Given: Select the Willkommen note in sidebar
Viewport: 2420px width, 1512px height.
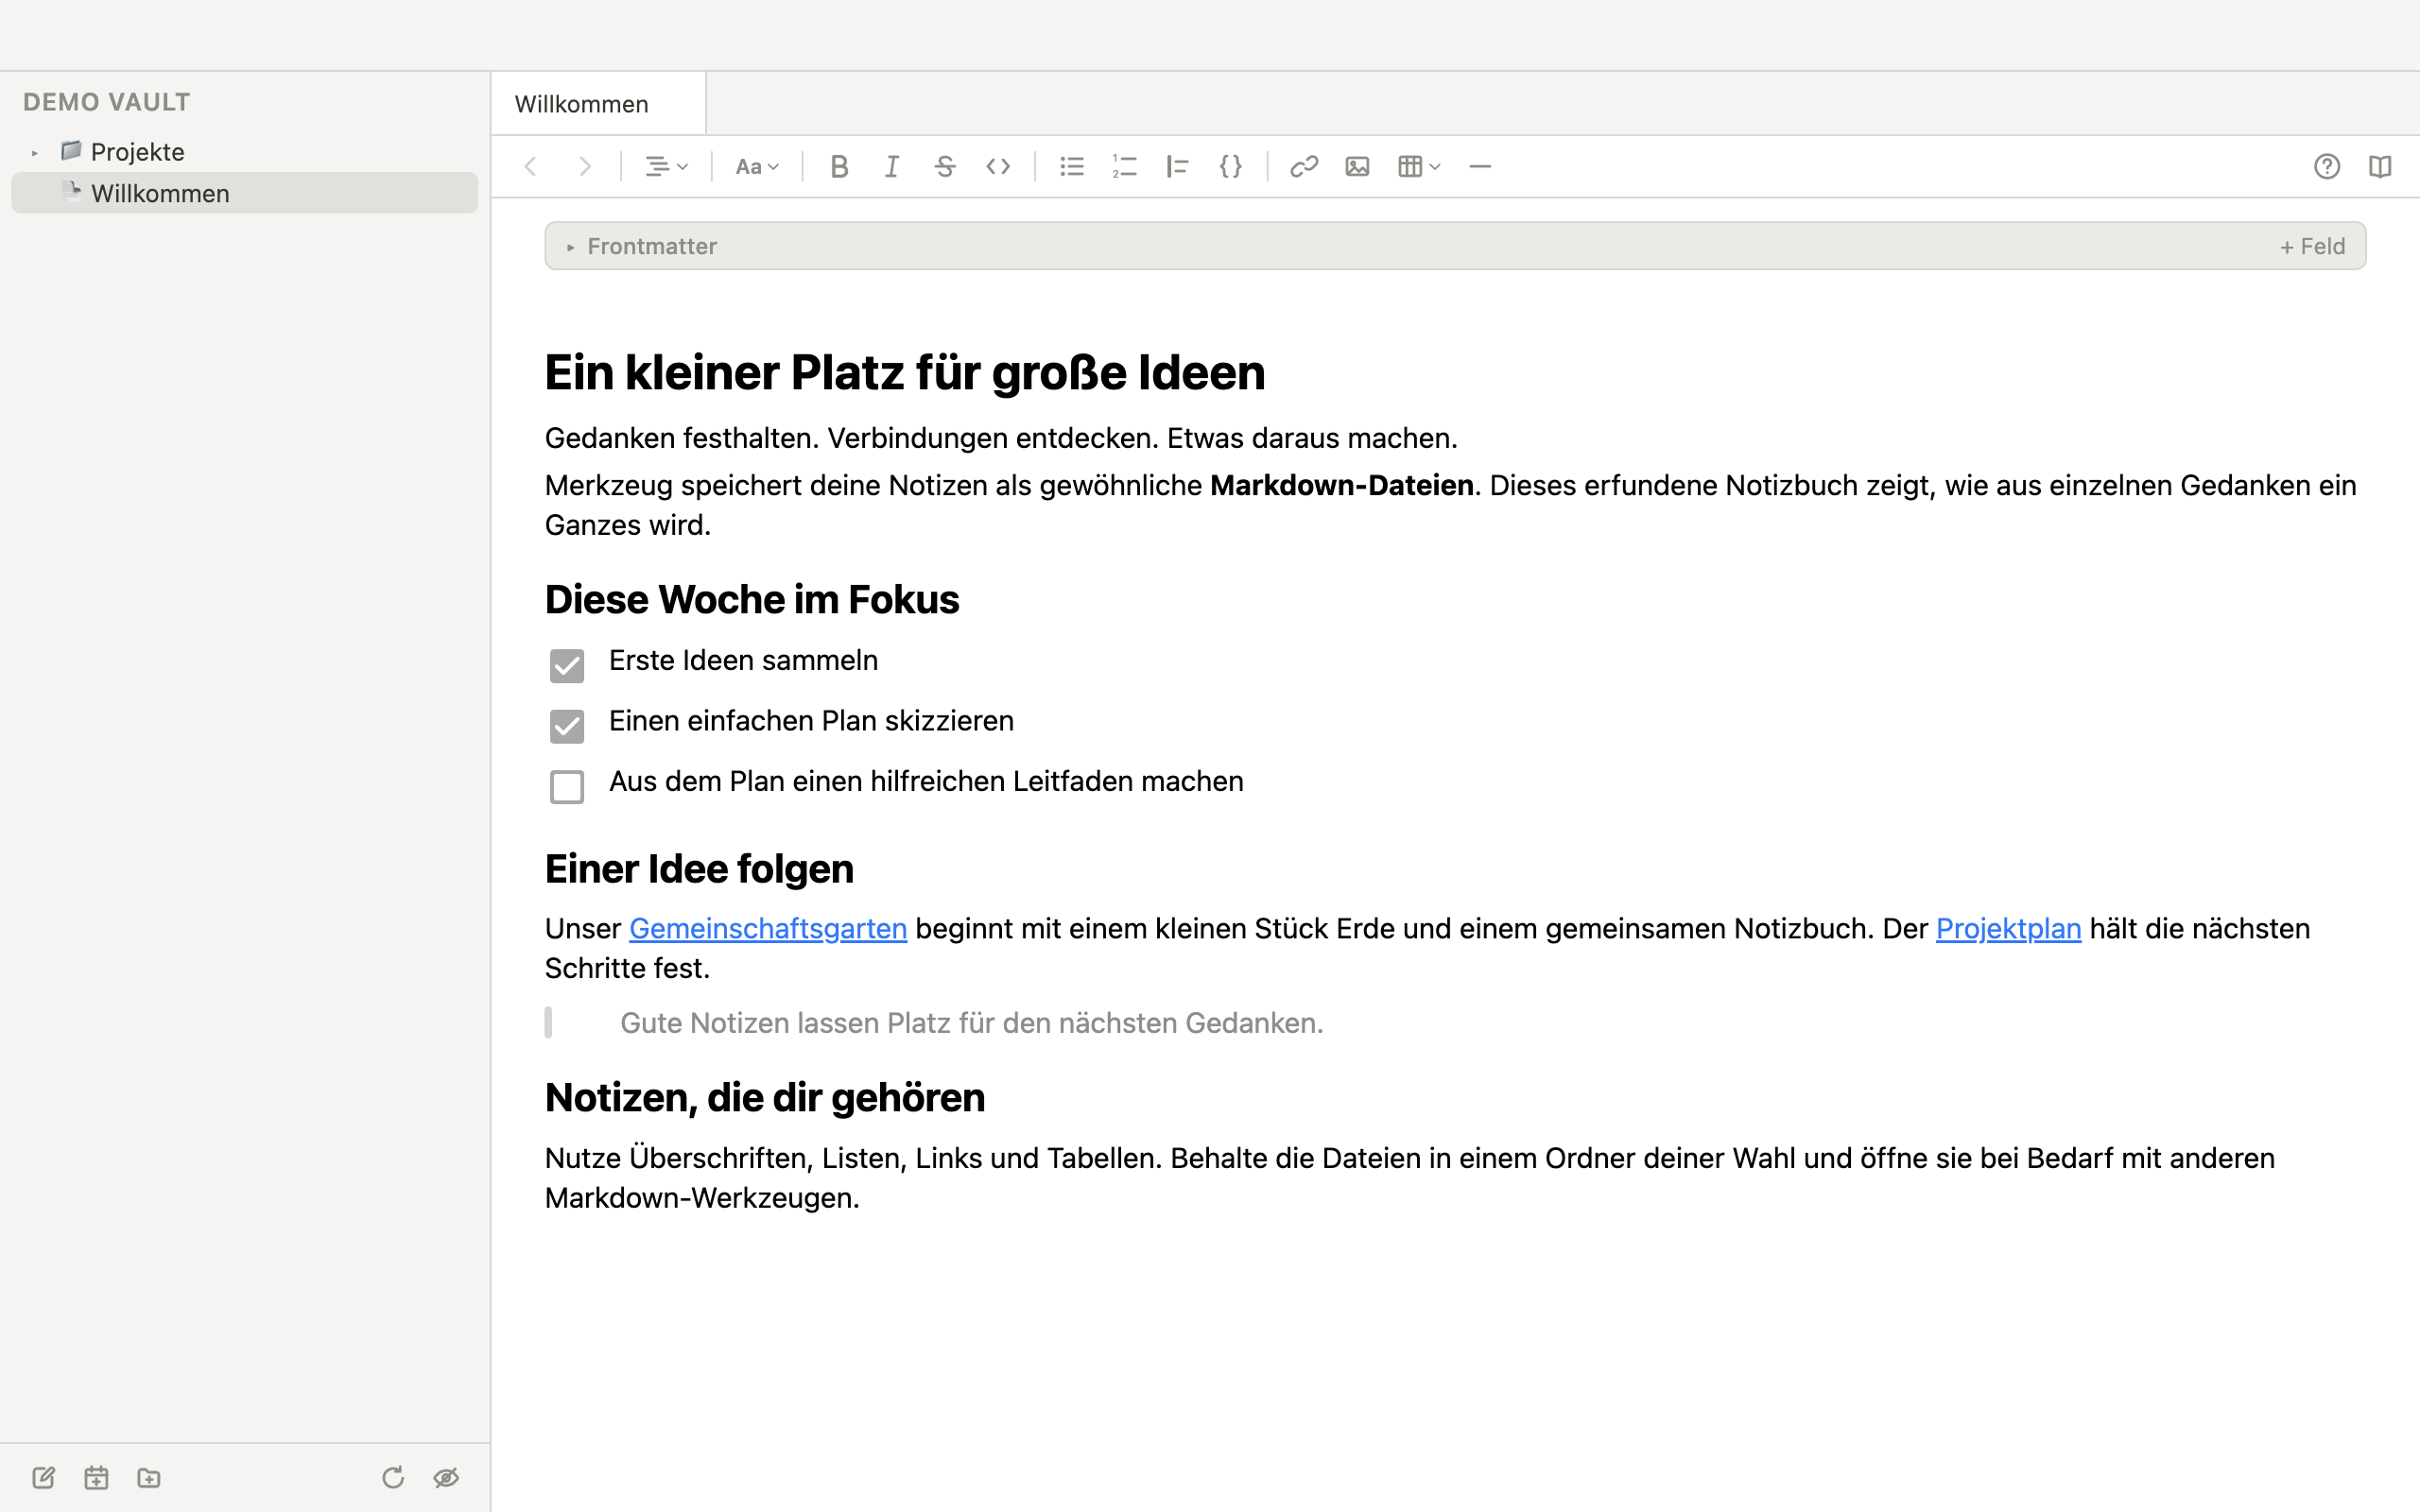Looking at the screenshot, I should [x=245, y=193].
